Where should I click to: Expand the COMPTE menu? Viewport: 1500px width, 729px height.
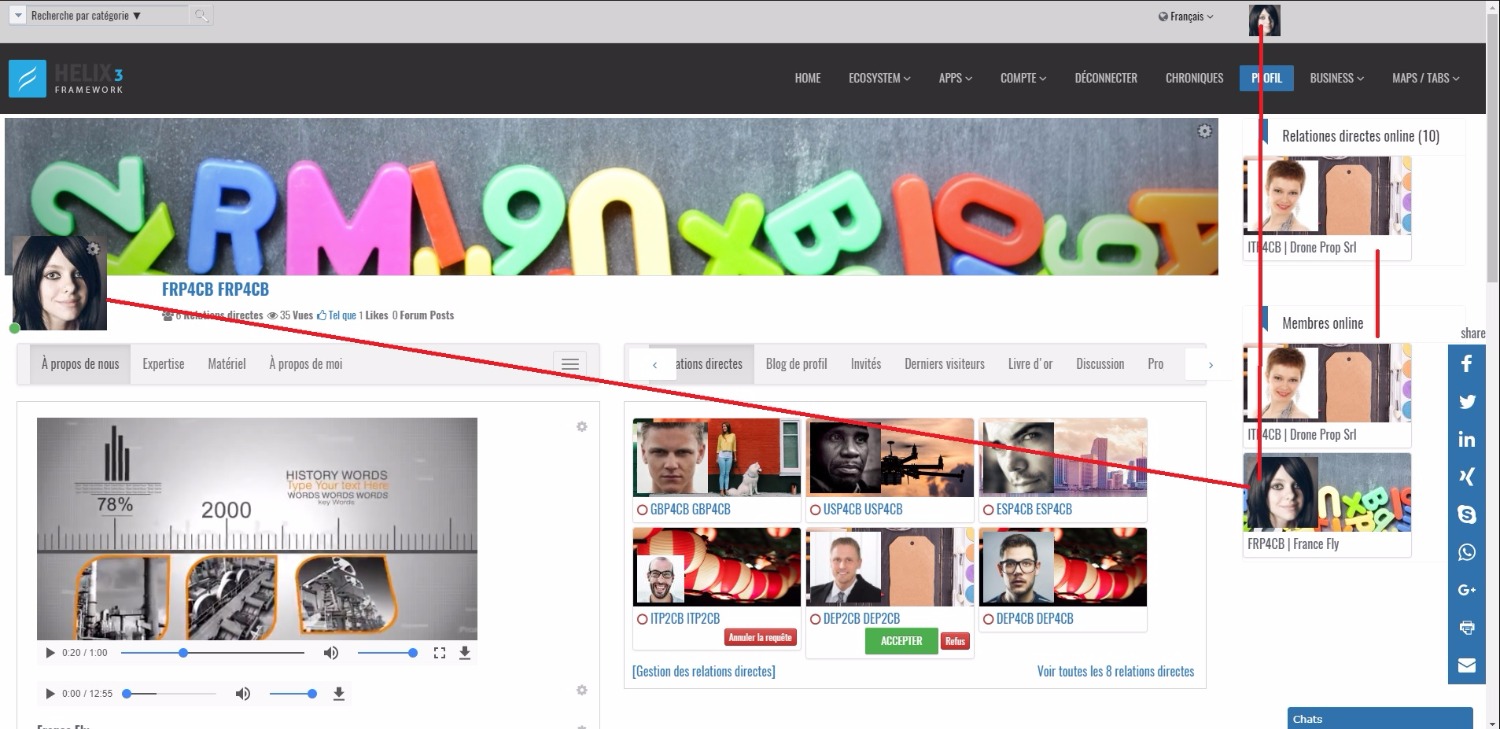point(1023,78)
